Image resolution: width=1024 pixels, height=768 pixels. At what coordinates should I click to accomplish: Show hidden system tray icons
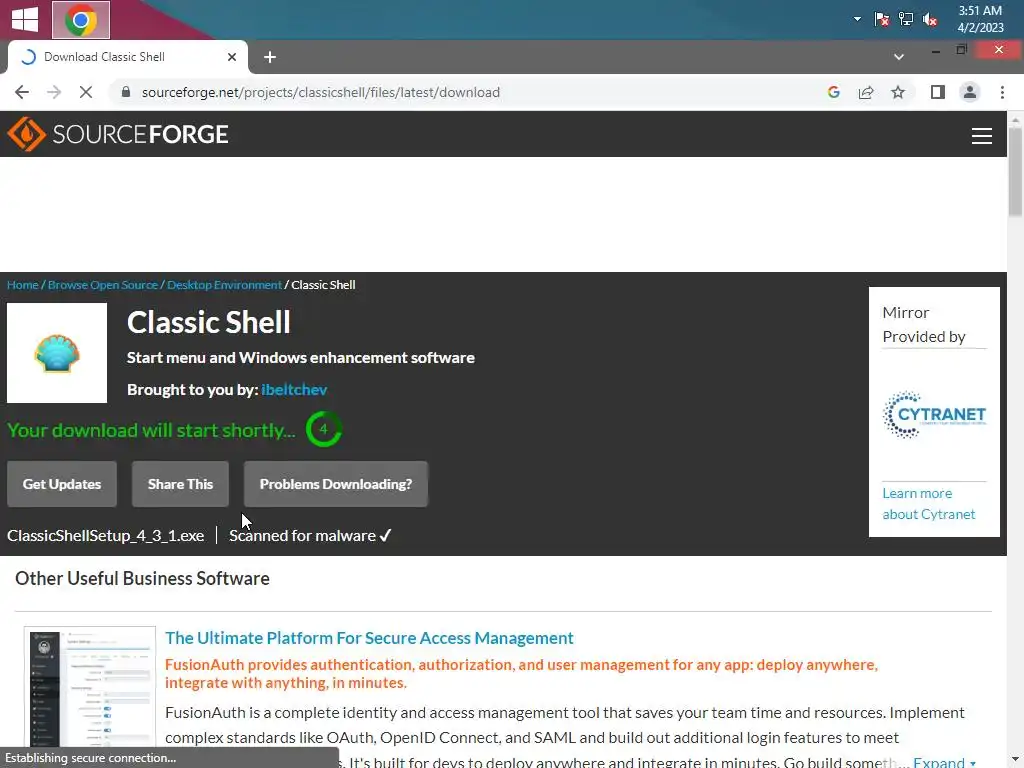click(x=857, y=19)
